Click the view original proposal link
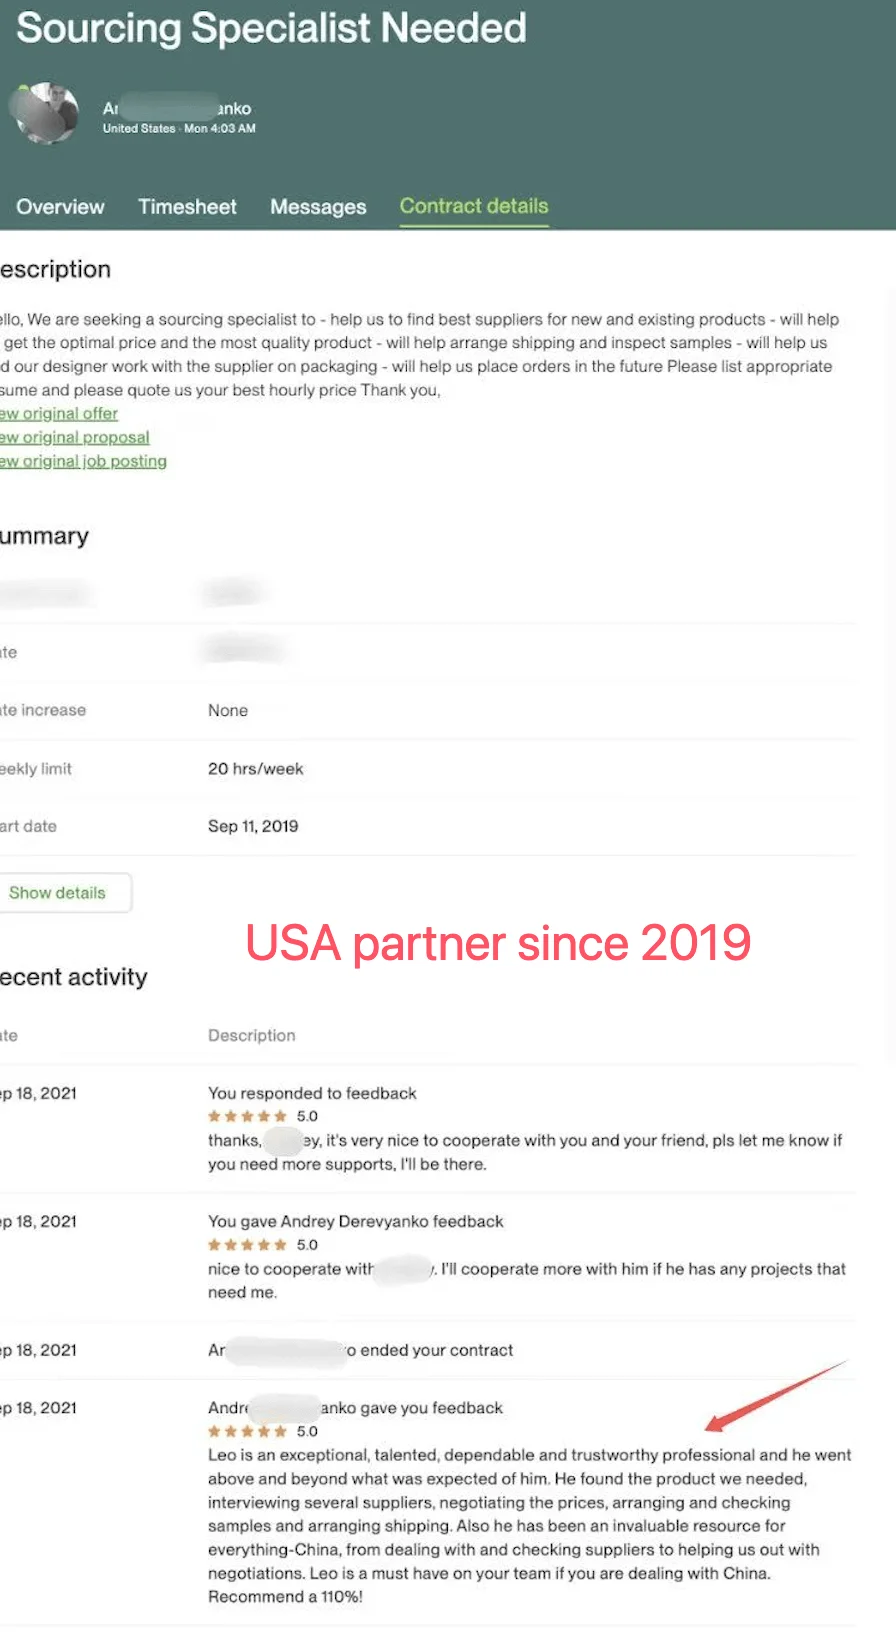The image size is (896, 1634). (x=75, y=438)
